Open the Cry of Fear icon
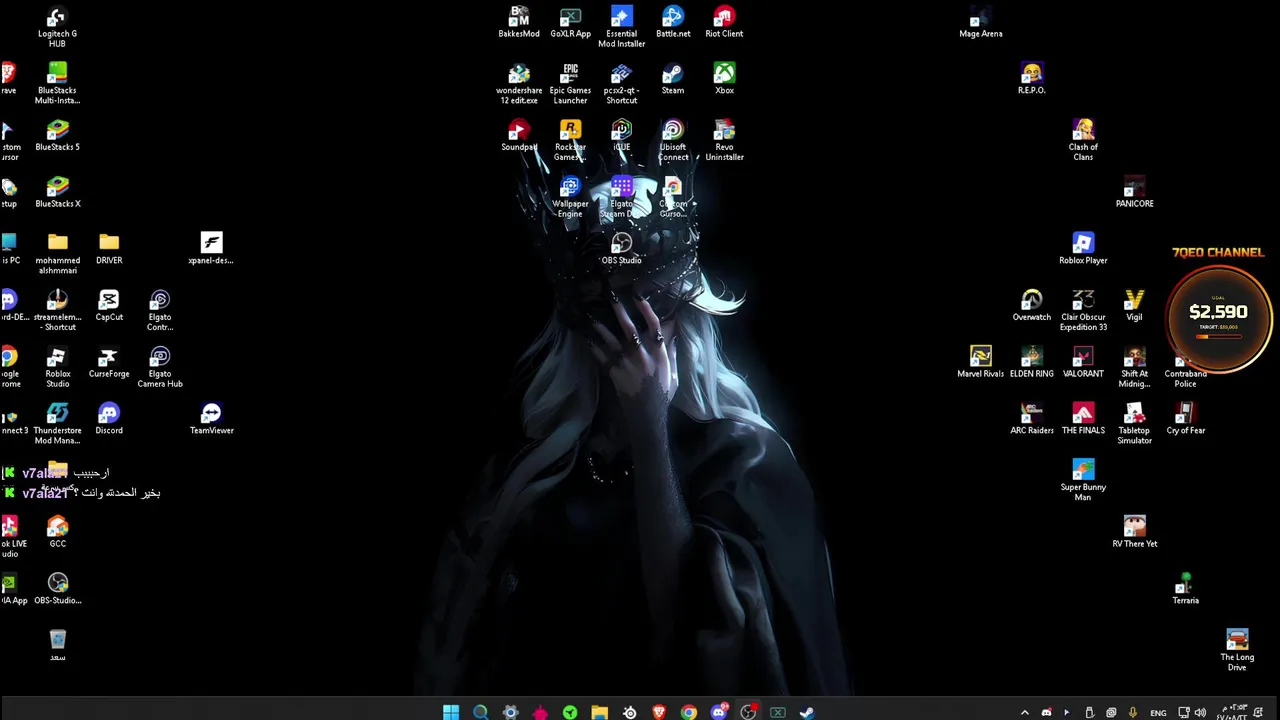Screen dimensions: 1280x720 (x=1185, y=419)
